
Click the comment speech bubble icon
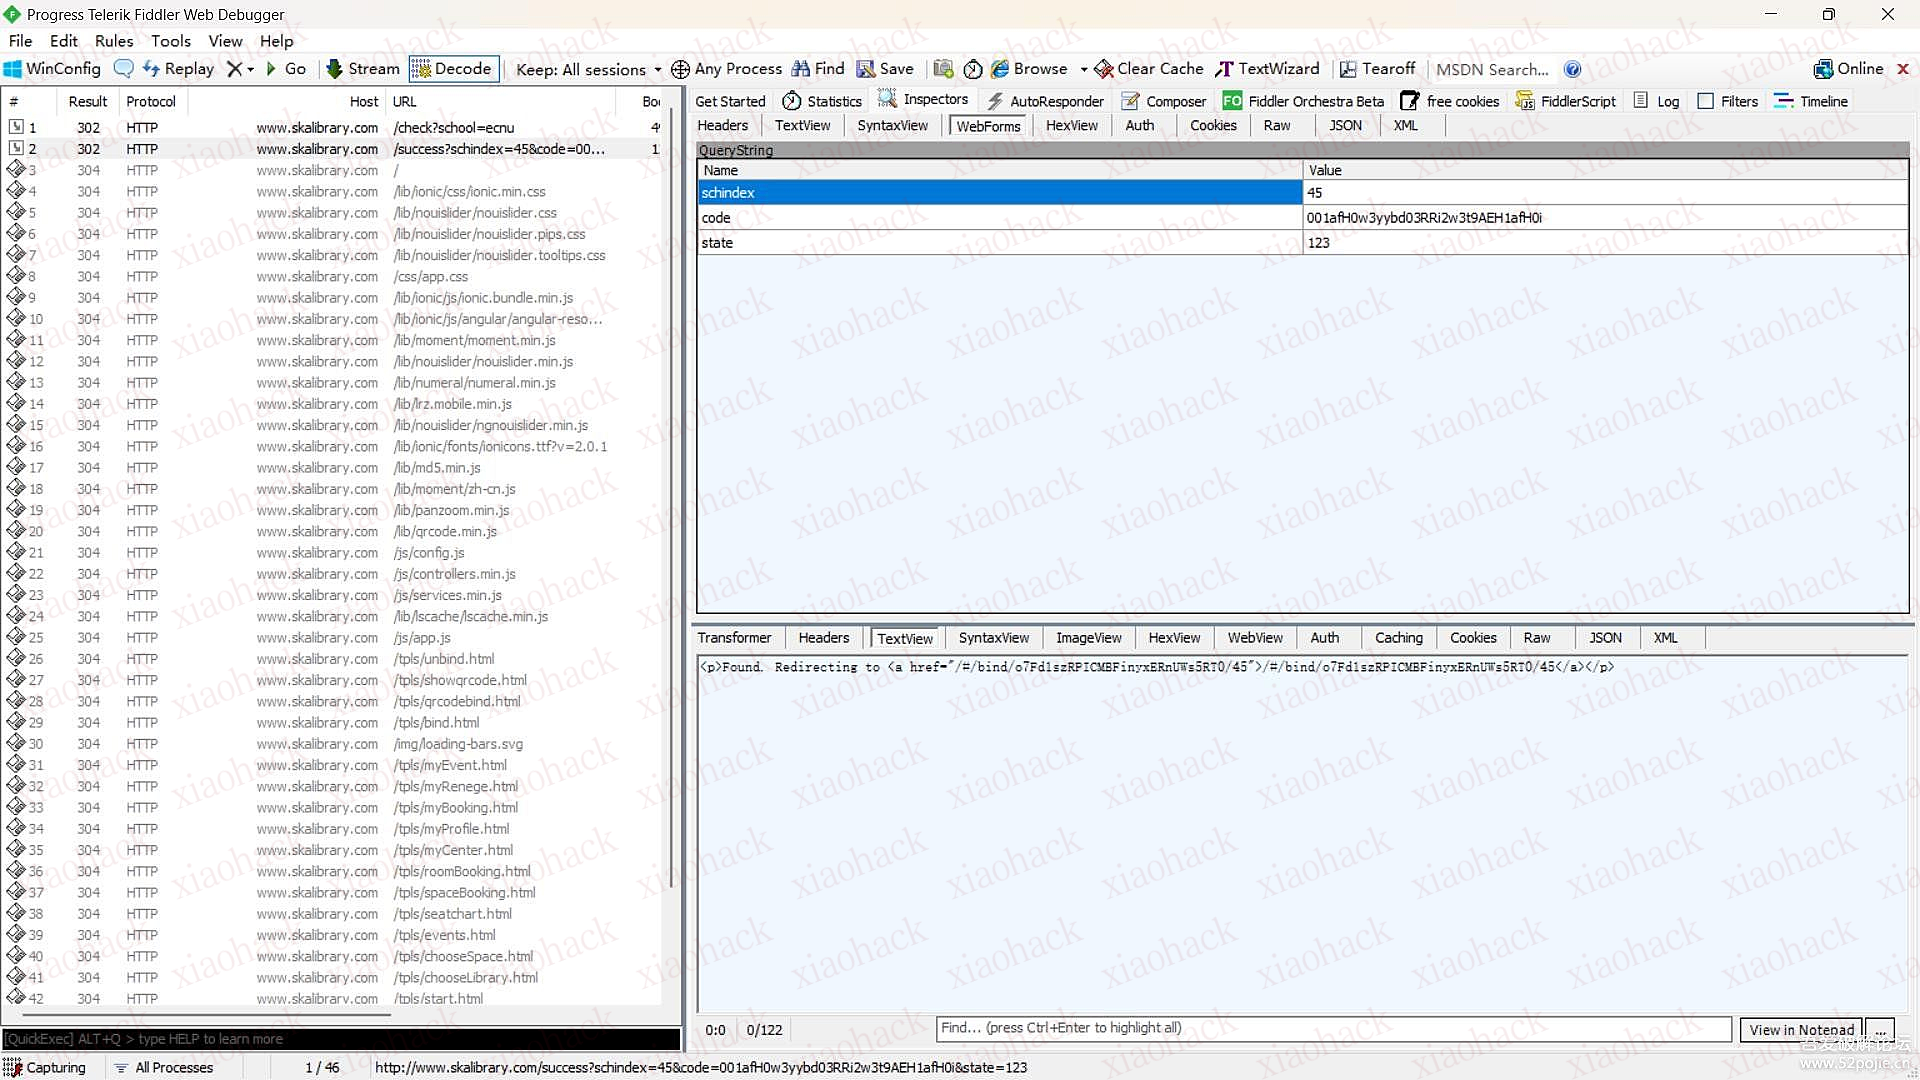tap(124, 69)
